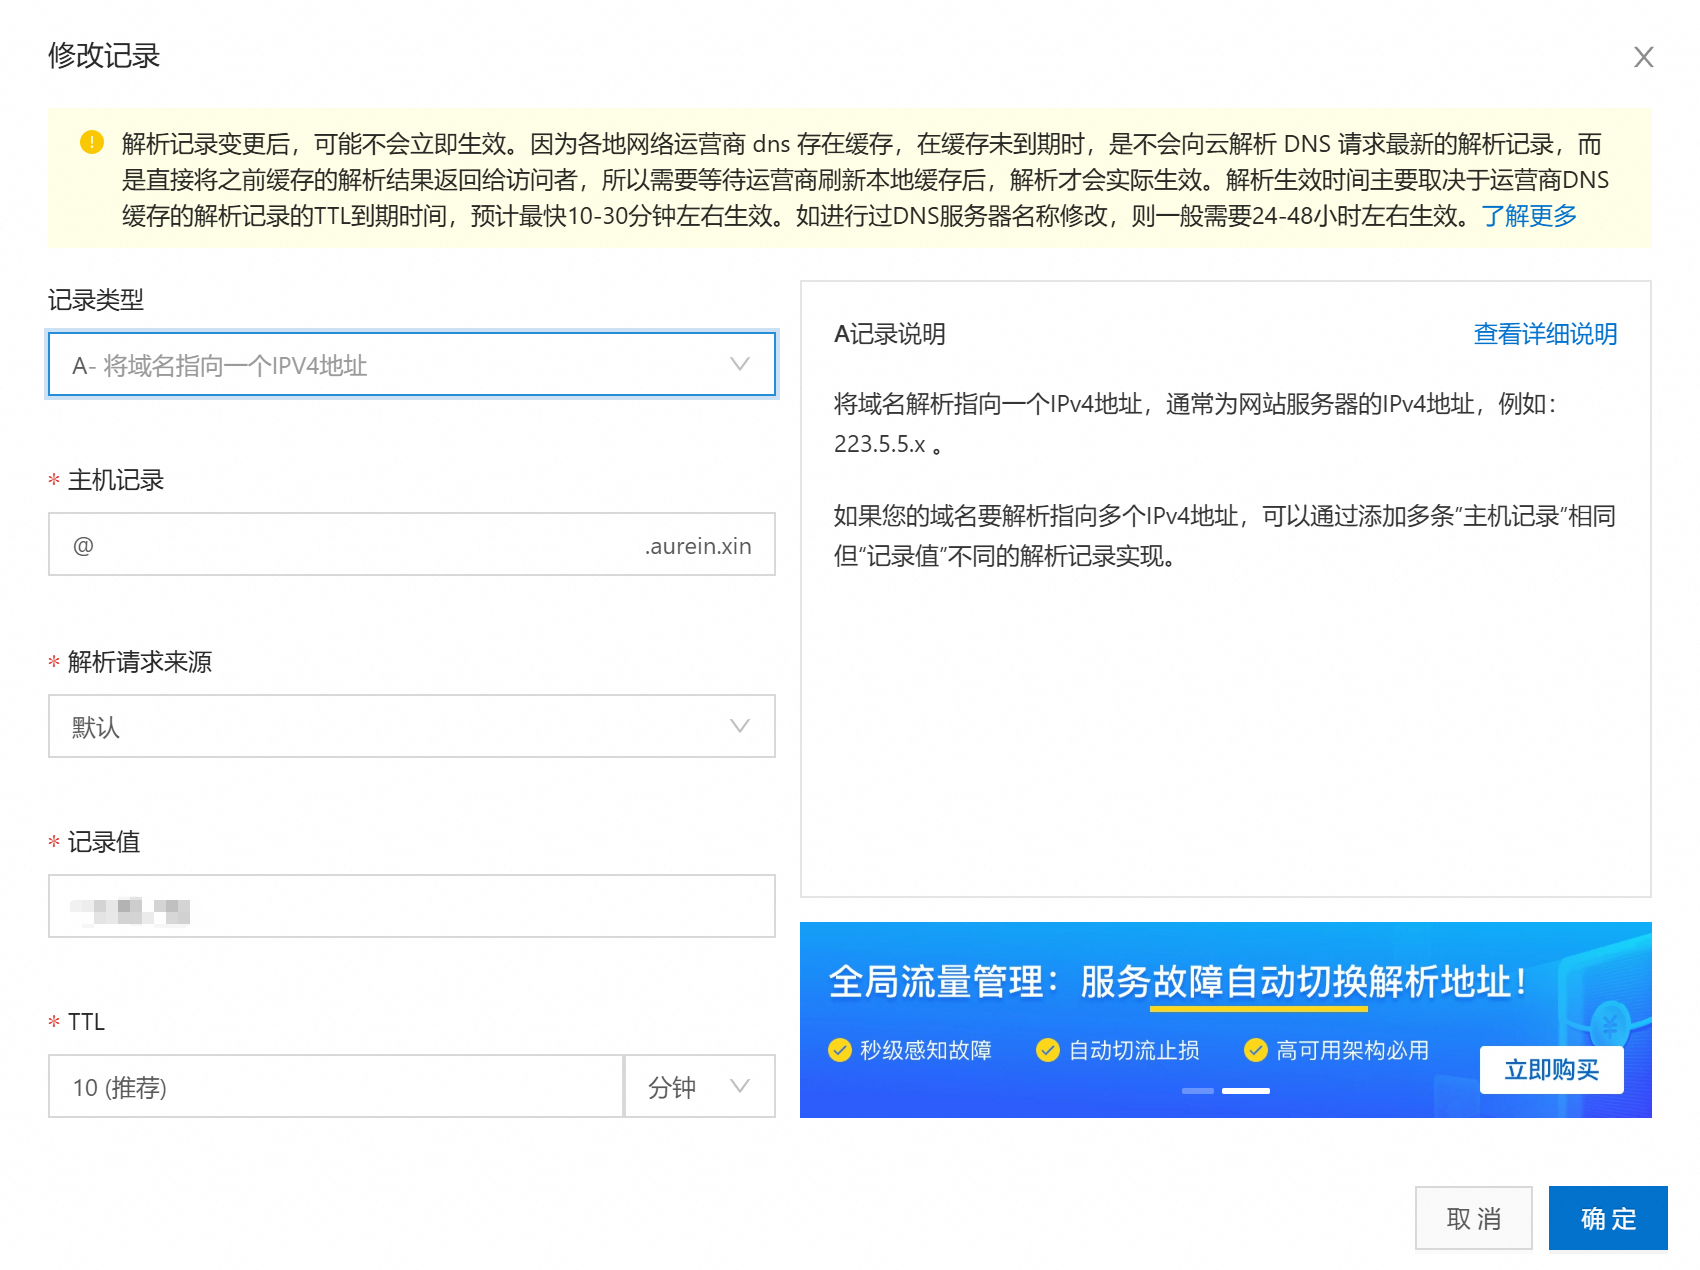Click the 高可用架构必用 checkmark icon
The height and width of the screenshot is (1270, 1700).
pyautogui.click(x=1256, y=1050)
